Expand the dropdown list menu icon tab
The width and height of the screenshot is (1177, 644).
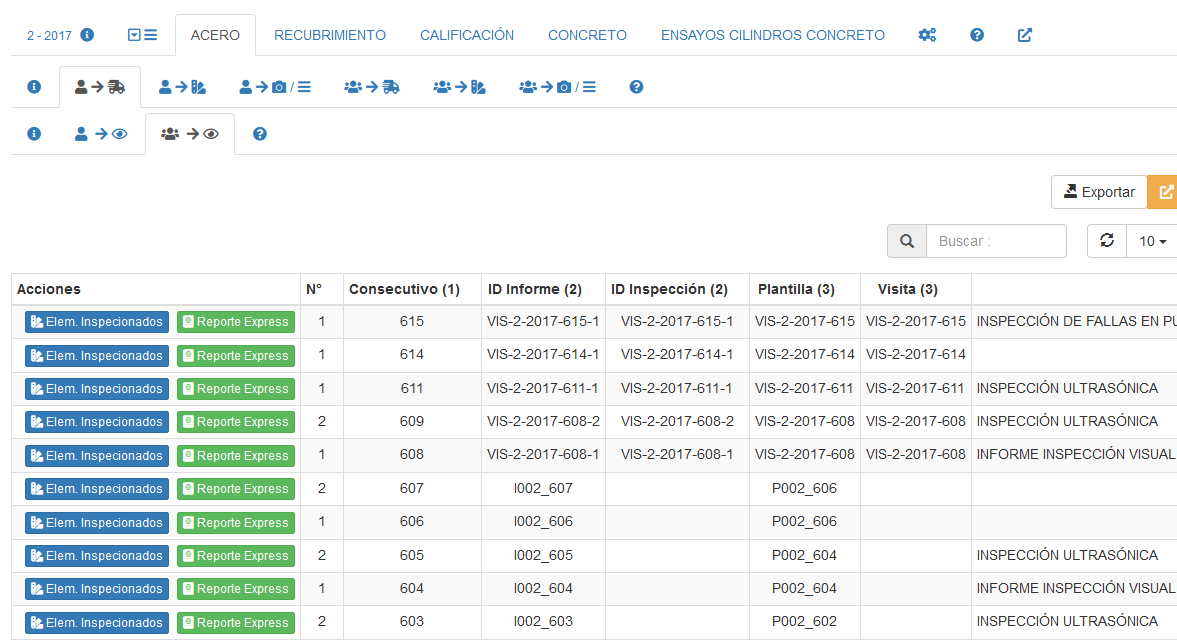click(143, 35)
